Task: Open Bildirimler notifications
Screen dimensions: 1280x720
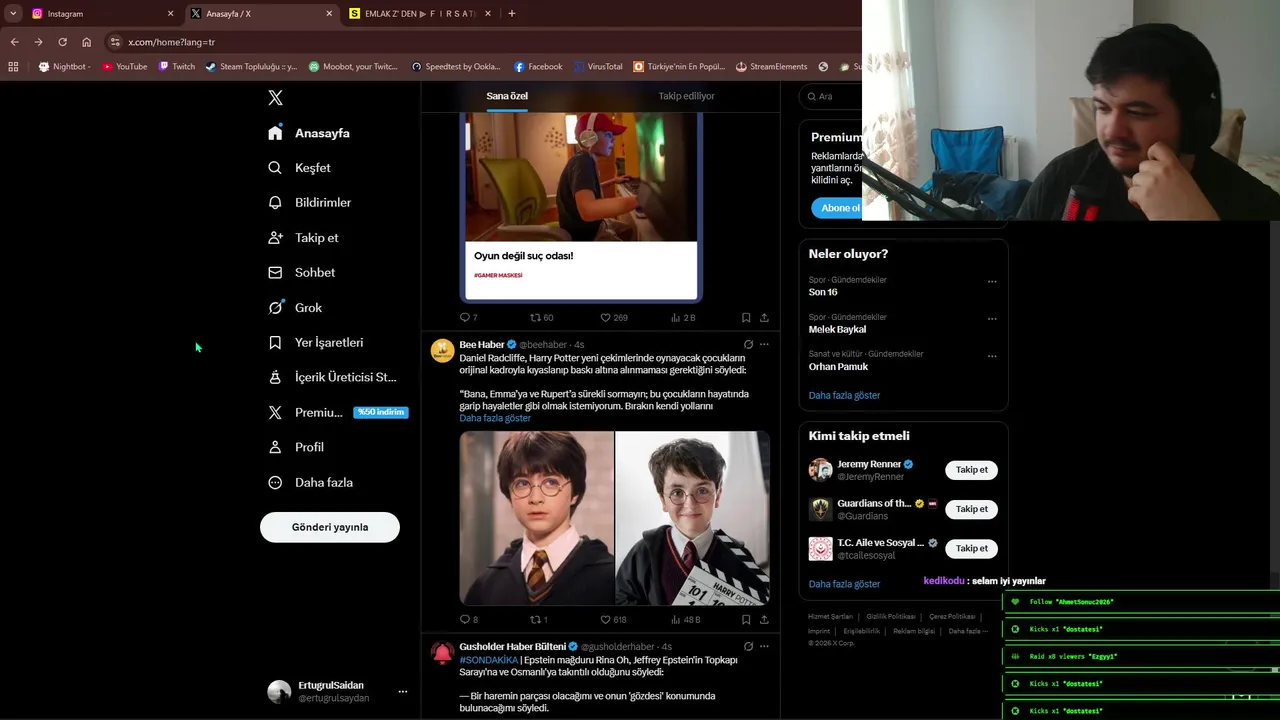Action: click(310, 202)
